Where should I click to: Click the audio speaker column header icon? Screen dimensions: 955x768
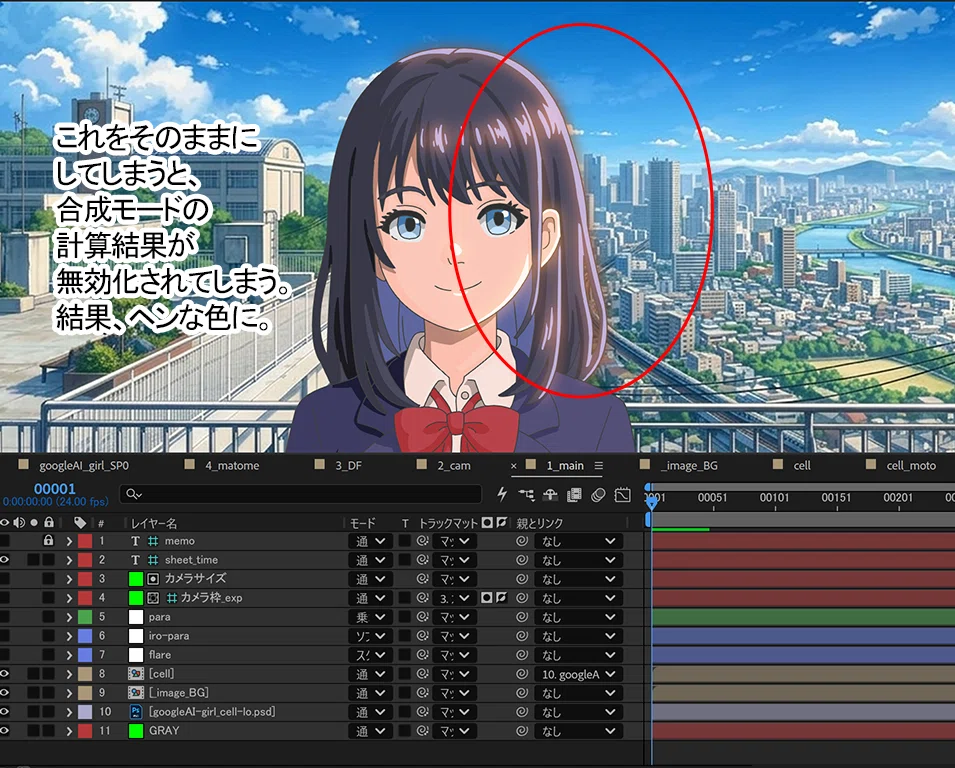[19, 523]
